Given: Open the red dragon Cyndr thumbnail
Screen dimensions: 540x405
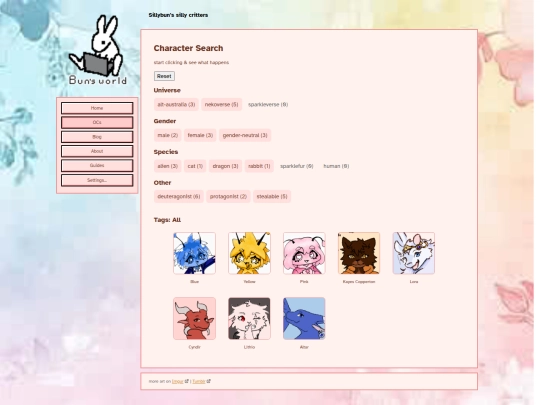Looking at the screenshot, I should pyautogui.click(x=194, y=319).
